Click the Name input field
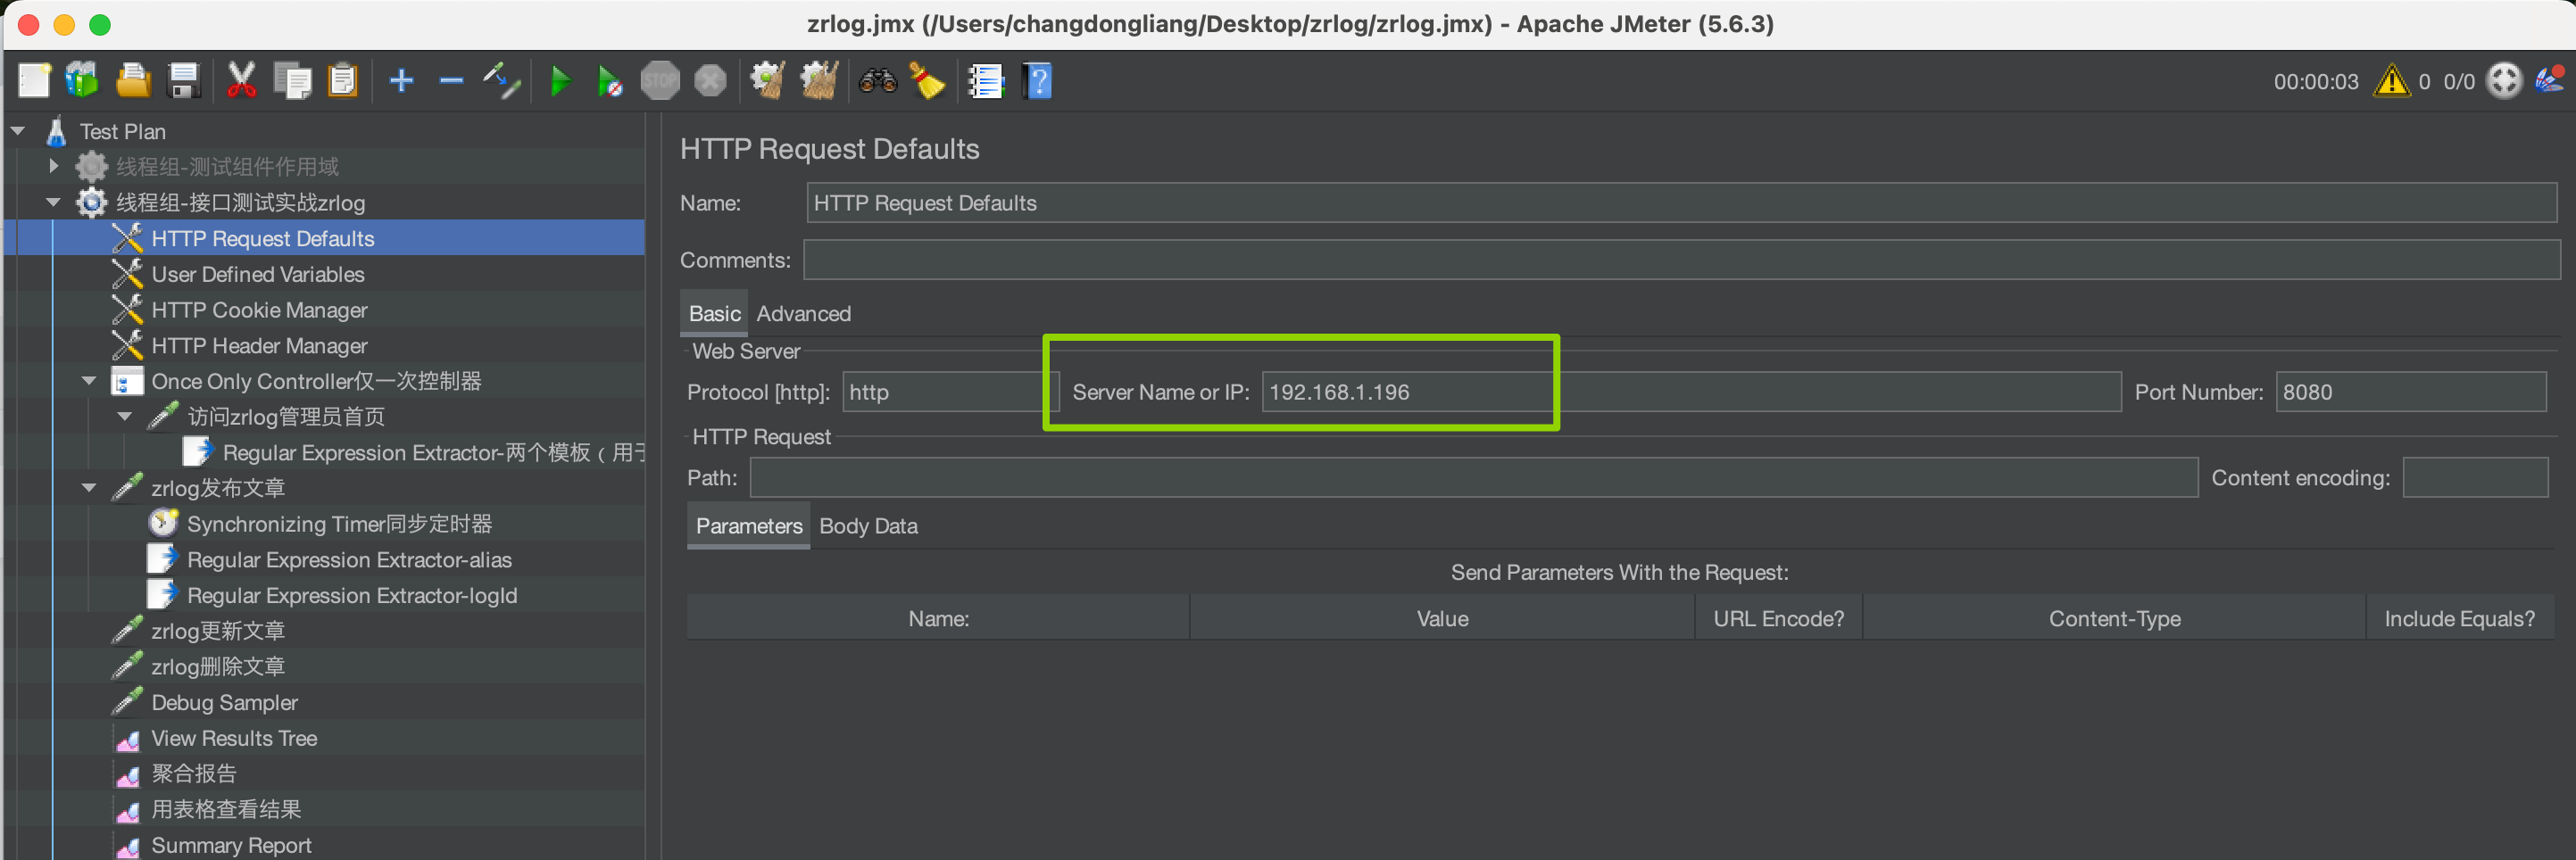The image size is (2576, 860). tap(1681, 202)
